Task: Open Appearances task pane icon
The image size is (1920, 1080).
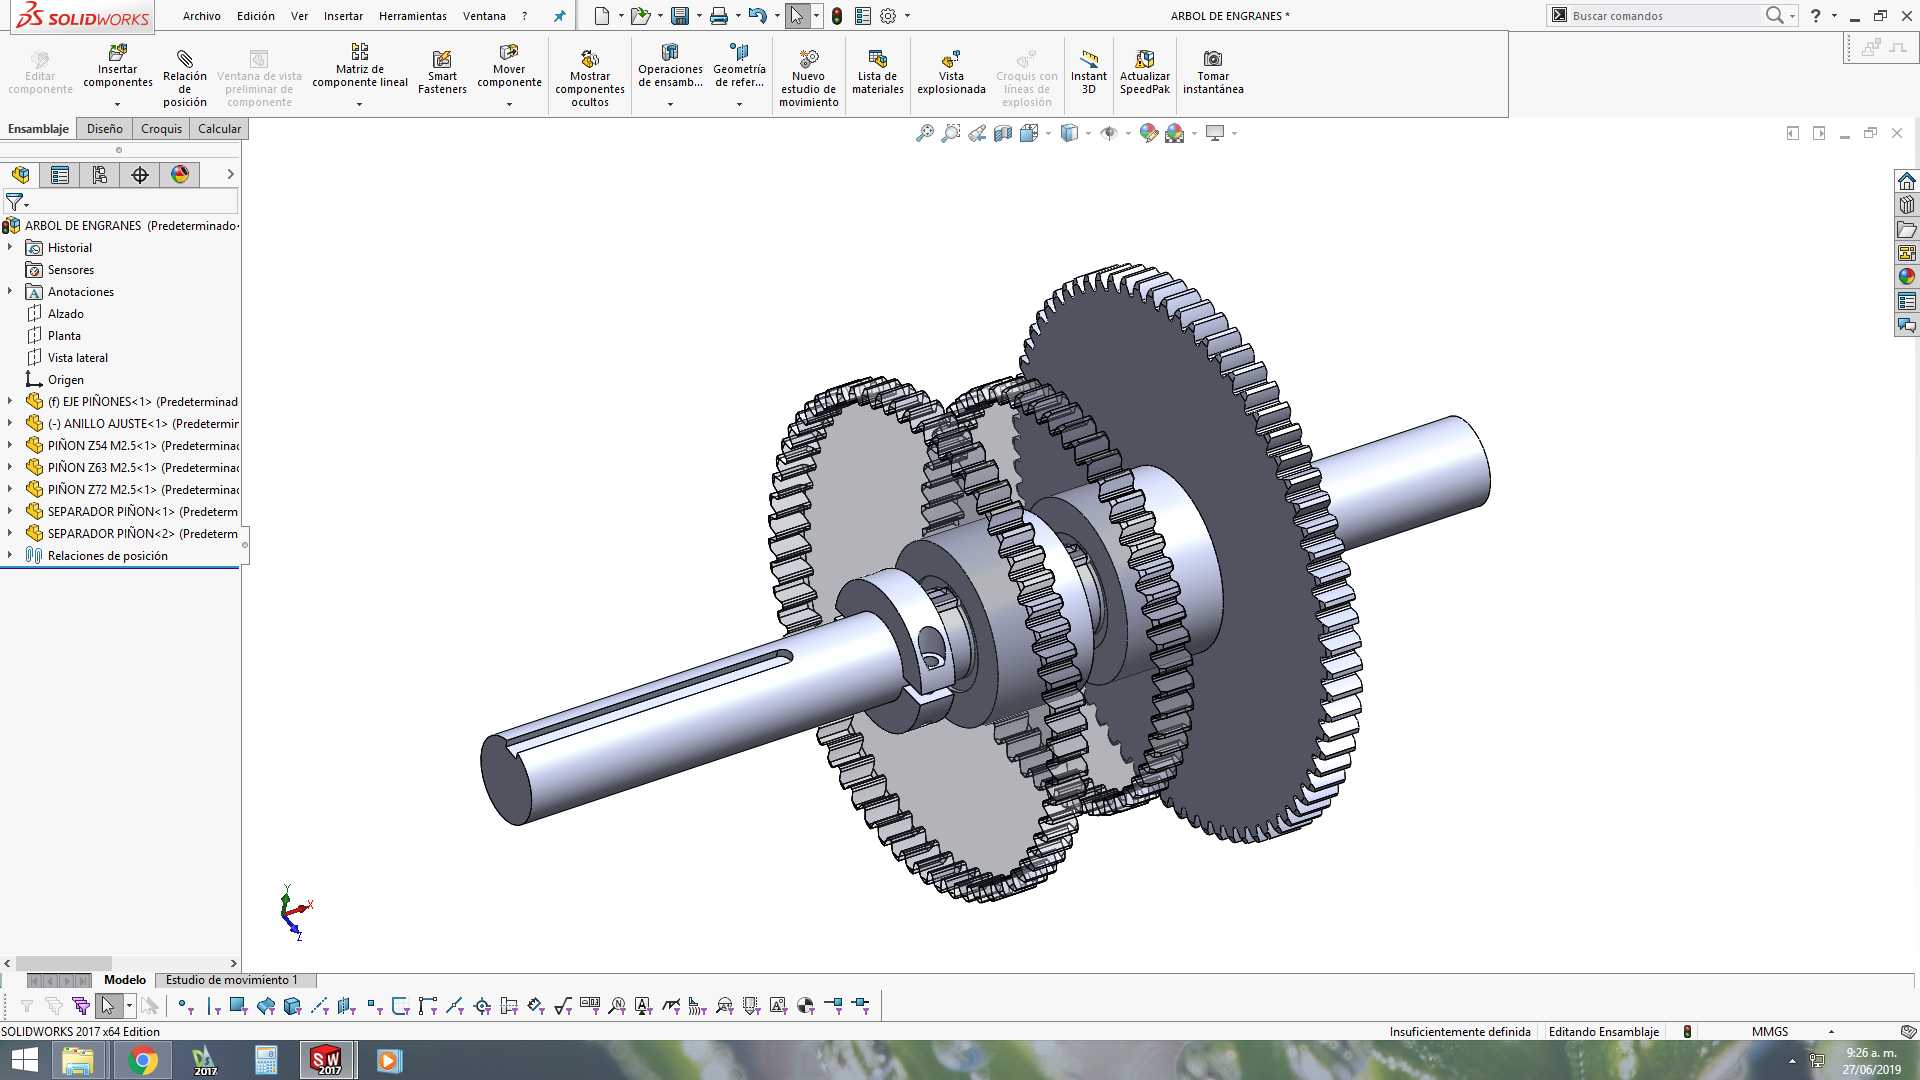Action: (1907, 277)
